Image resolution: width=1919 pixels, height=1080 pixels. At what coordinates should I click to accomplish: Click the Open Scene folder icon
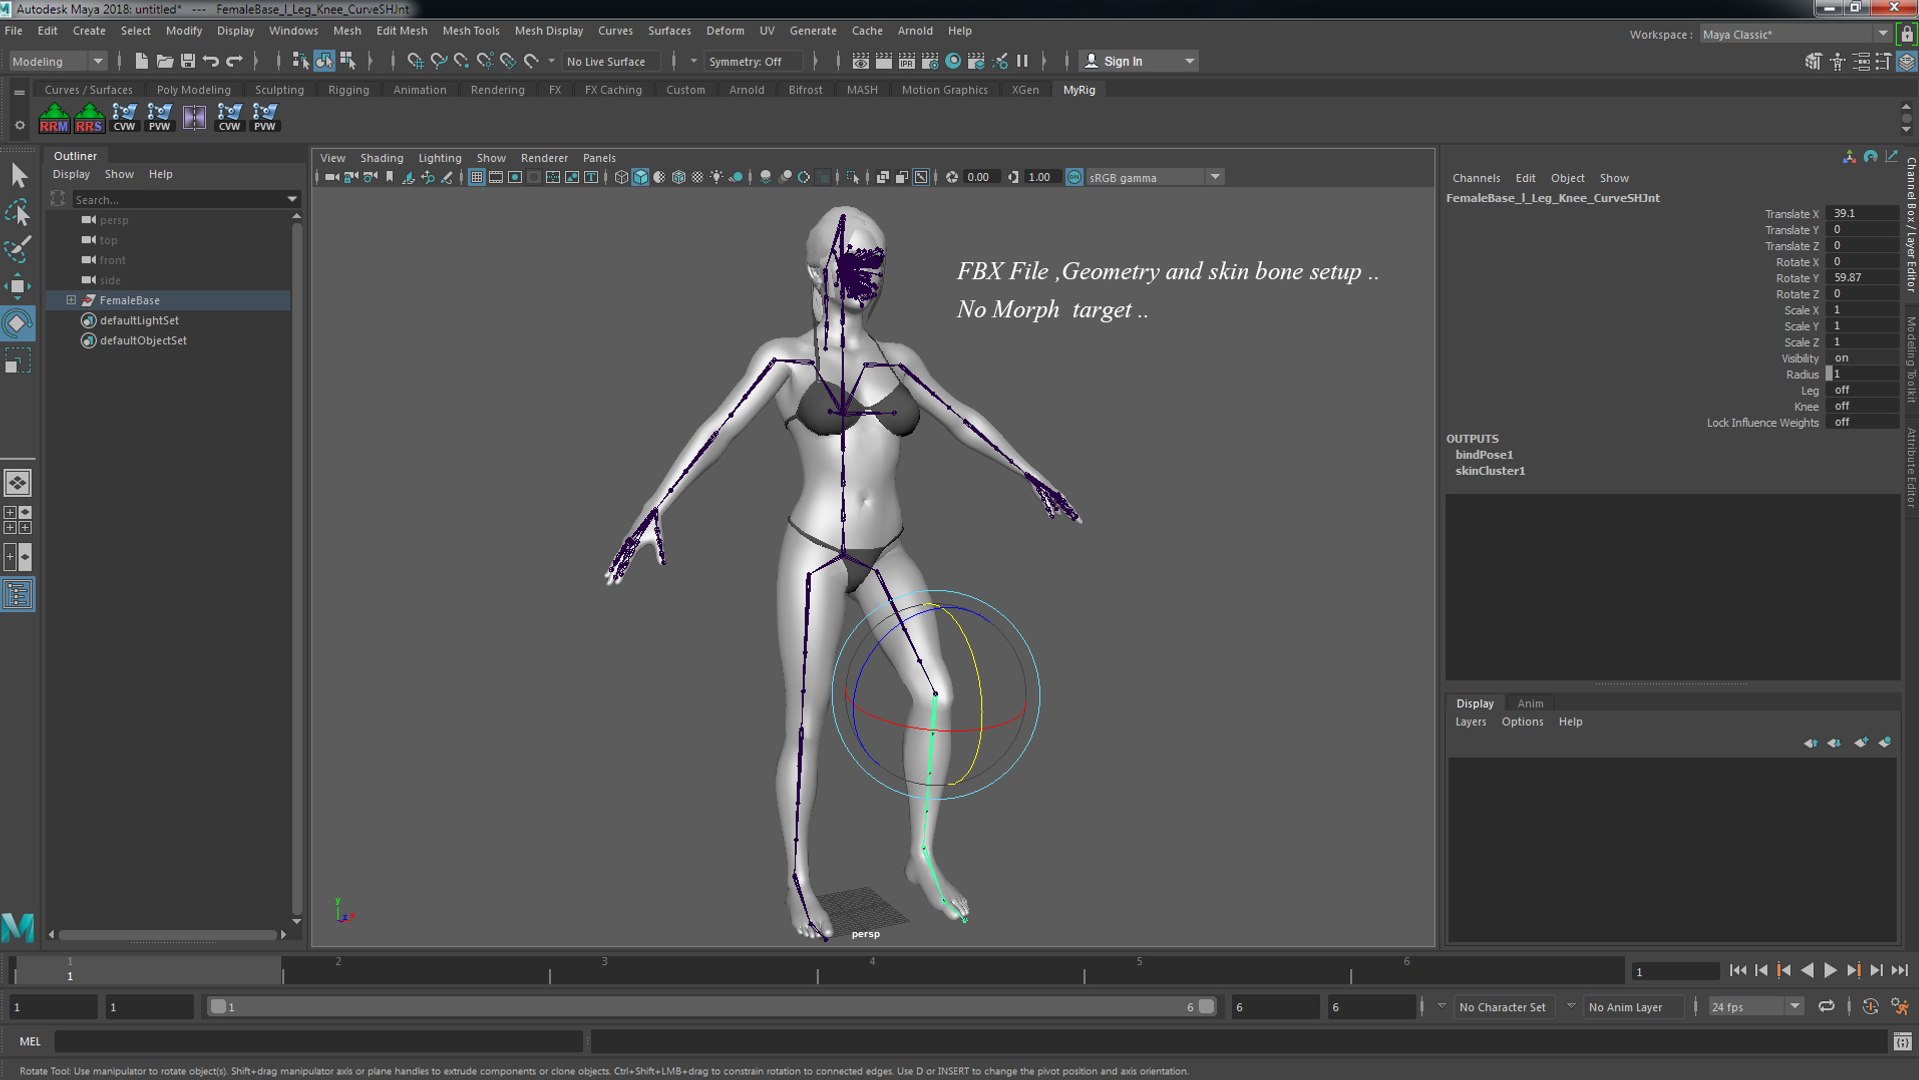coord(164,61)
